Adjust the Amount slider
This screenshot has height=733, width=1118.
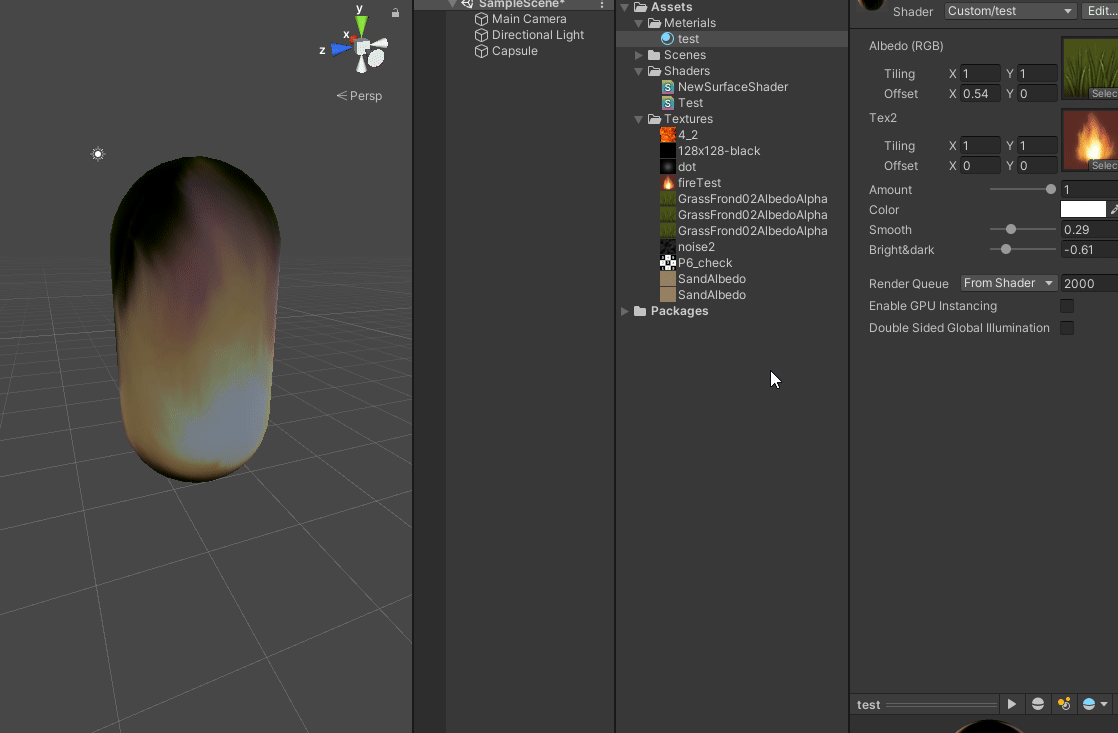(x=1022, y=190)
